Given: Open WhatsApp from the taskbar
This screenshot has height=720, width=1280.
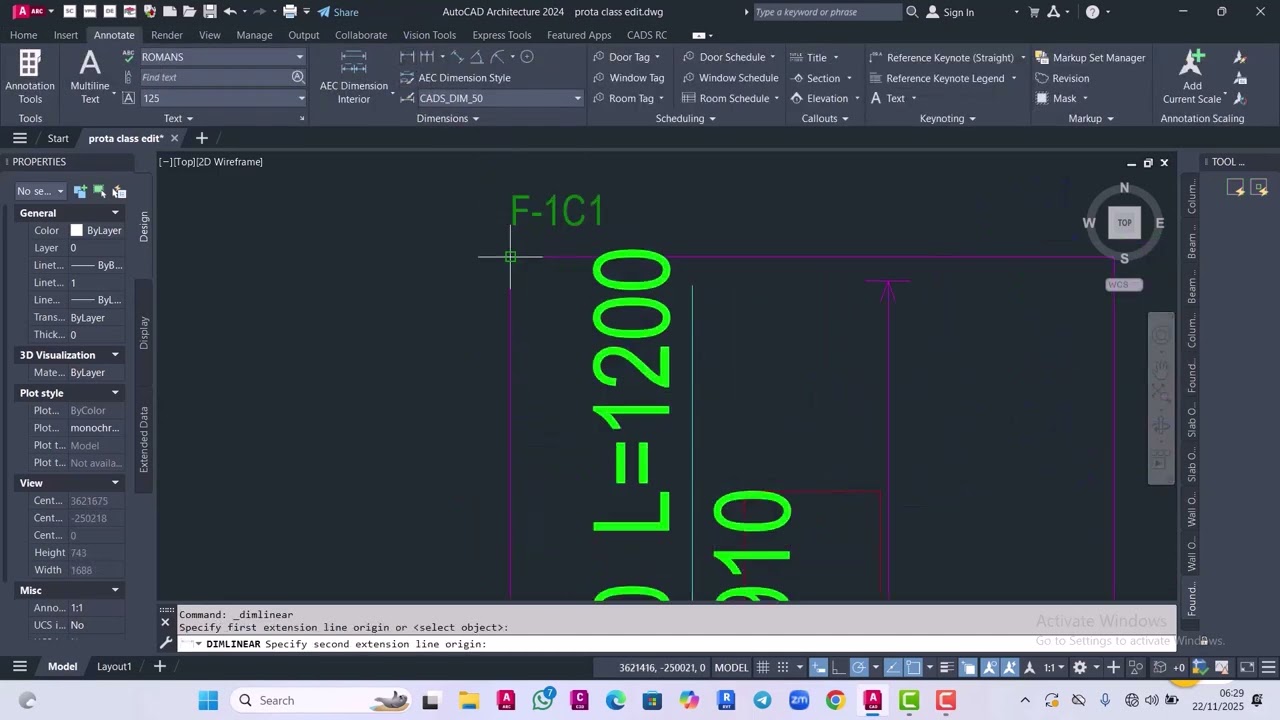Looking at the screenshot, I should point(543,700).
